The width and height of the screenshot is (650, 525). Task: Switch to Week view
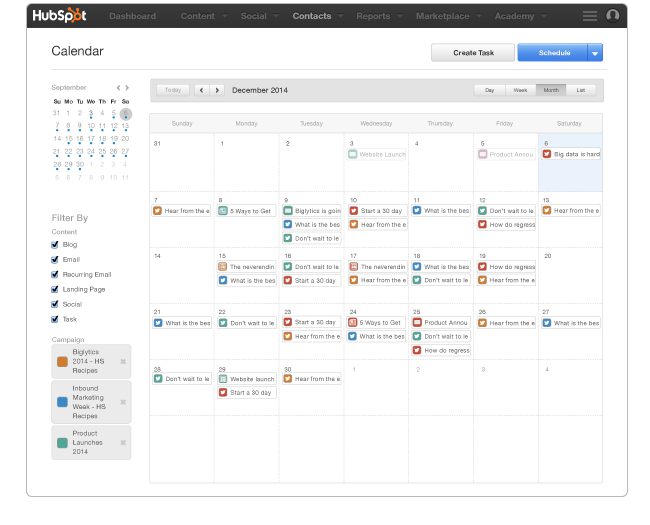[x=520, y=90]
